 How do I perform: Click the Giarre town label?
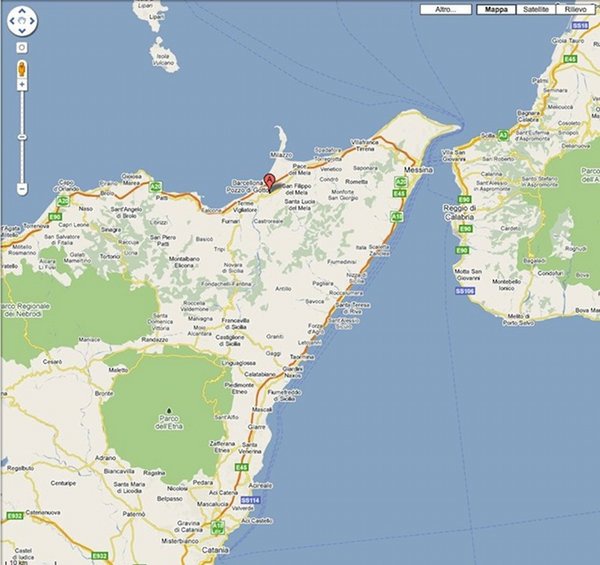(256, 427)
